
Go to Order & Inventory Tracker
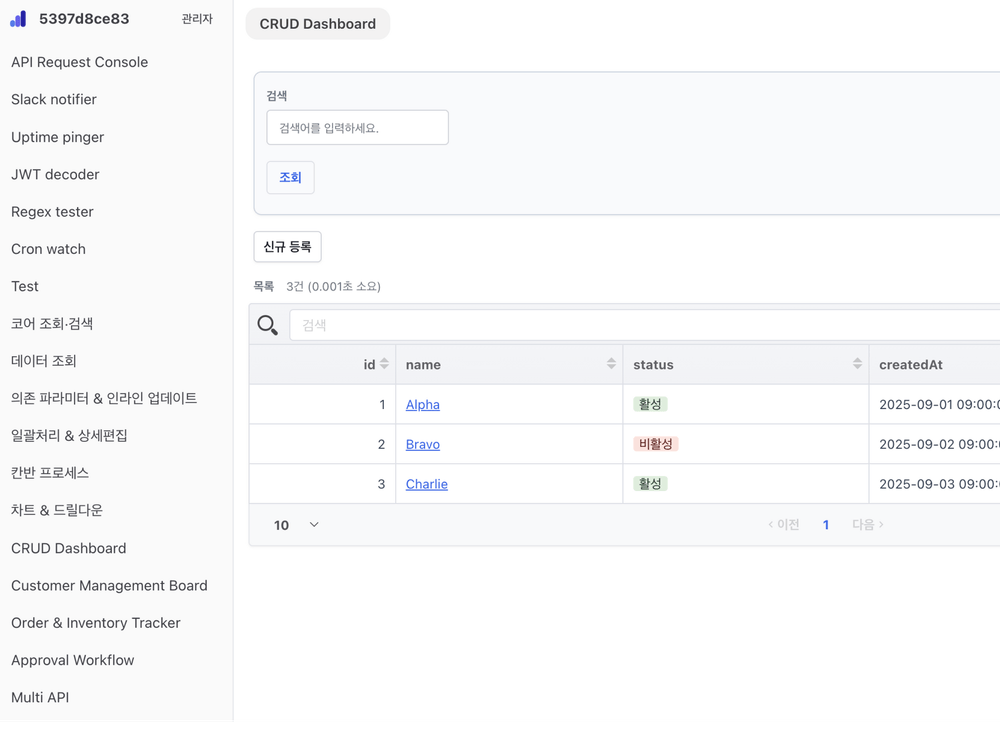[x=96, y=623]
